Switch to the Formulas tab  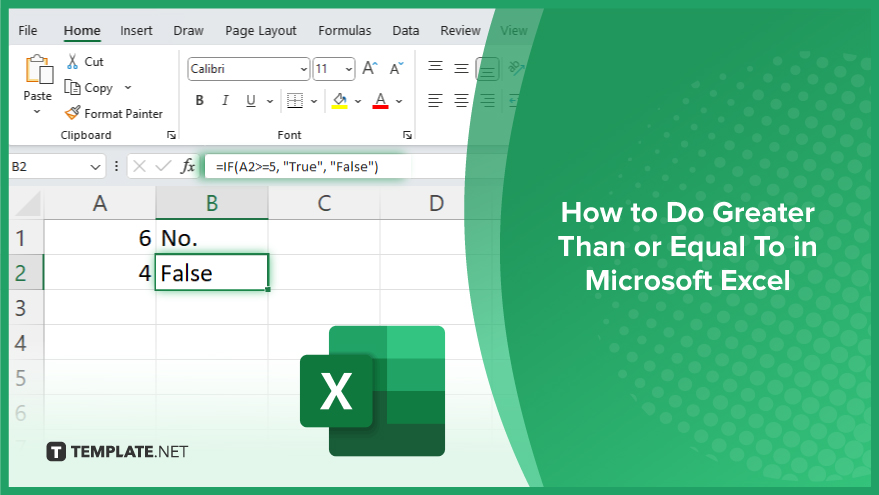(x=345, y=30)
